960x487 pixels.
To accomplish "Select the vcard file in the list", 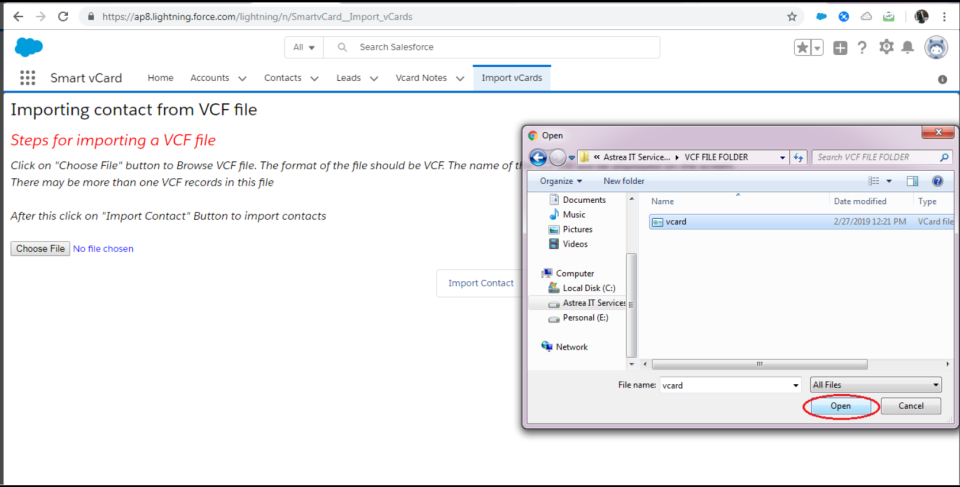I will [x=801, y=222].
